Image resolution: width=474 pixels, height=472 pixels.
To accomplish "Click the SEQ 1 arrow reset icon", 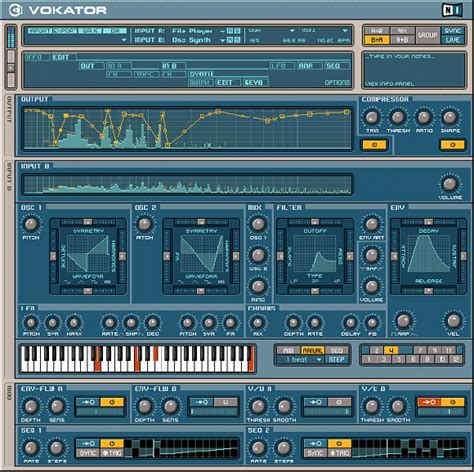I will pyautogui.click(x=88, y=444).
